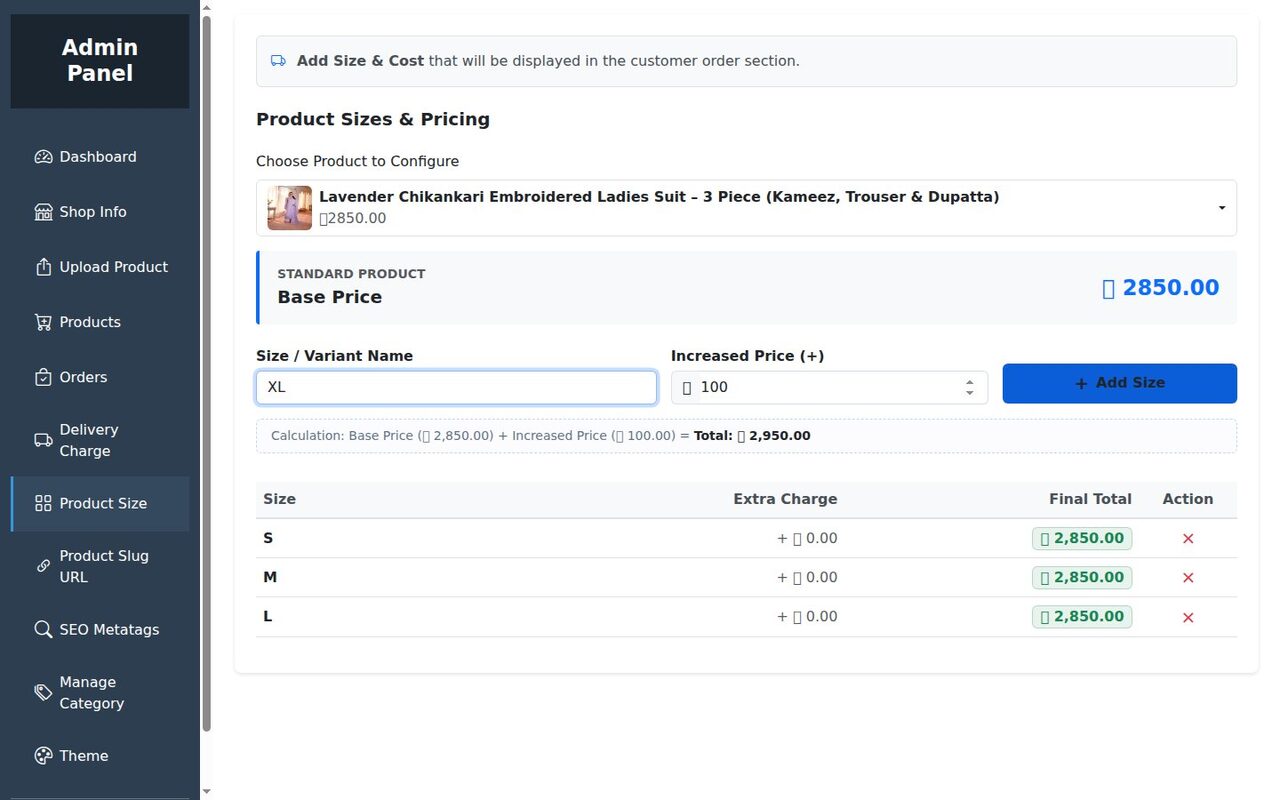This screenshot has height=800, width=1280.
Task: Click the Orders bag icon
Action: point(43,377)
